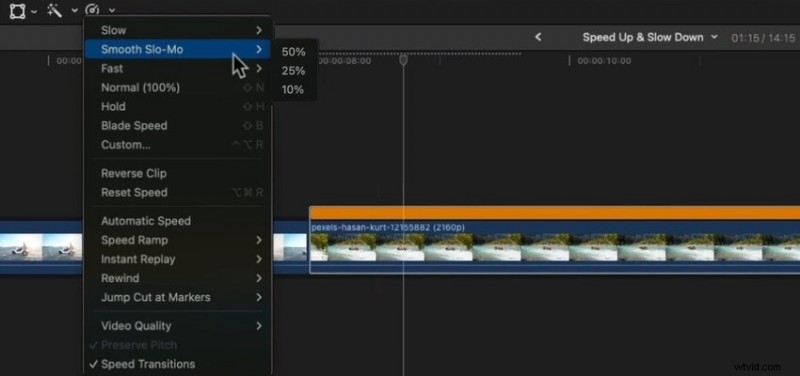This screenshot has height=376, width=800.
Task: Click the 00:00:10:00 ruler mark
Action: click(604, 61)
